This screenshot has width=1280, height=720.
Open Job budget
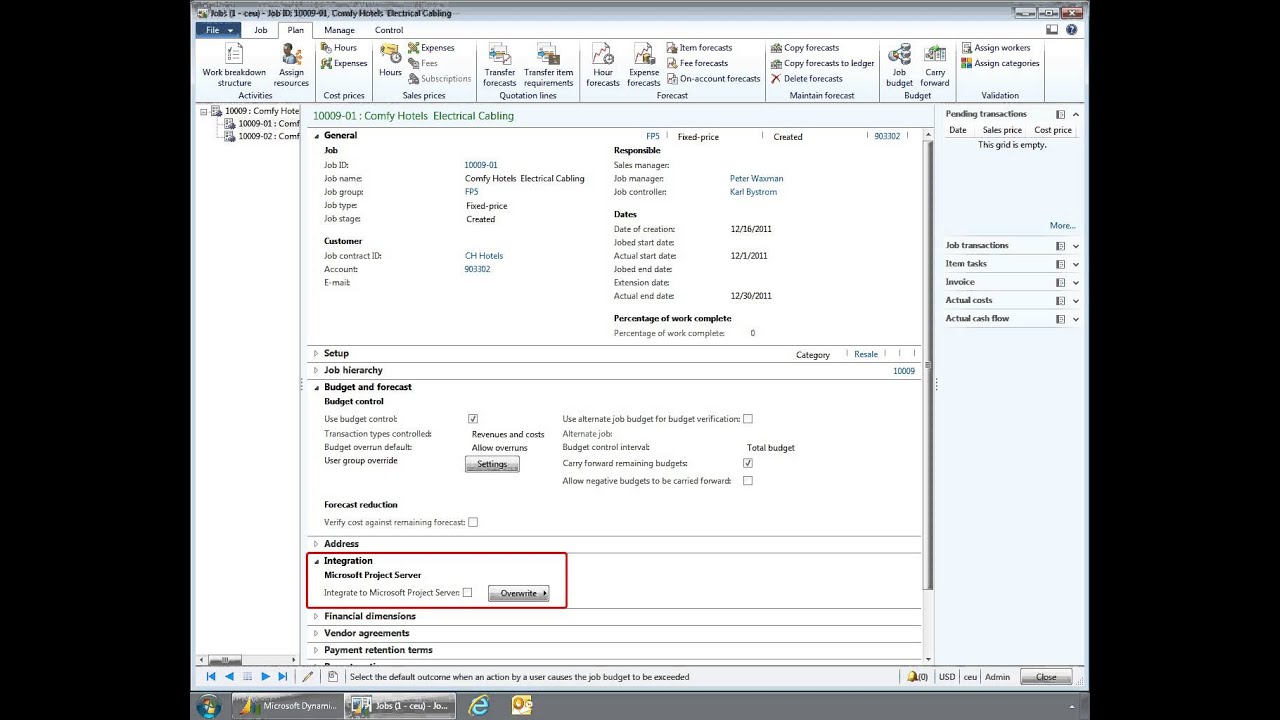pos(899,66)
